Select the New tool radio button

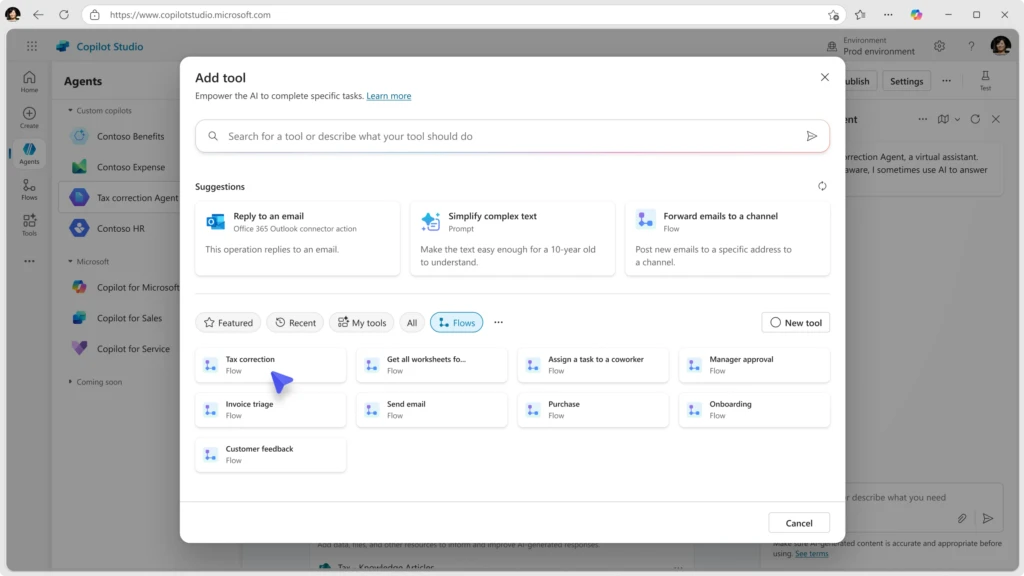[x=775, y=322]
